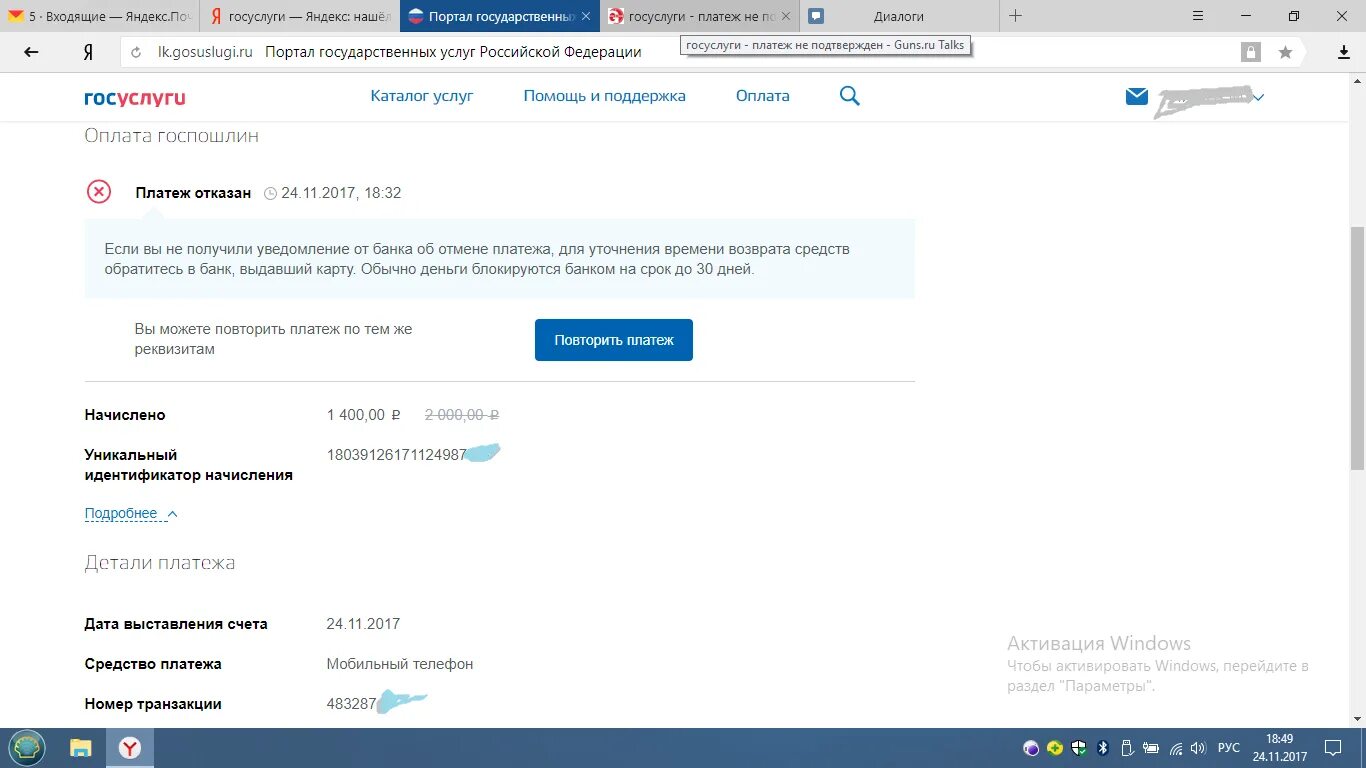Click the Повторить платеж button

coord(614,340)
